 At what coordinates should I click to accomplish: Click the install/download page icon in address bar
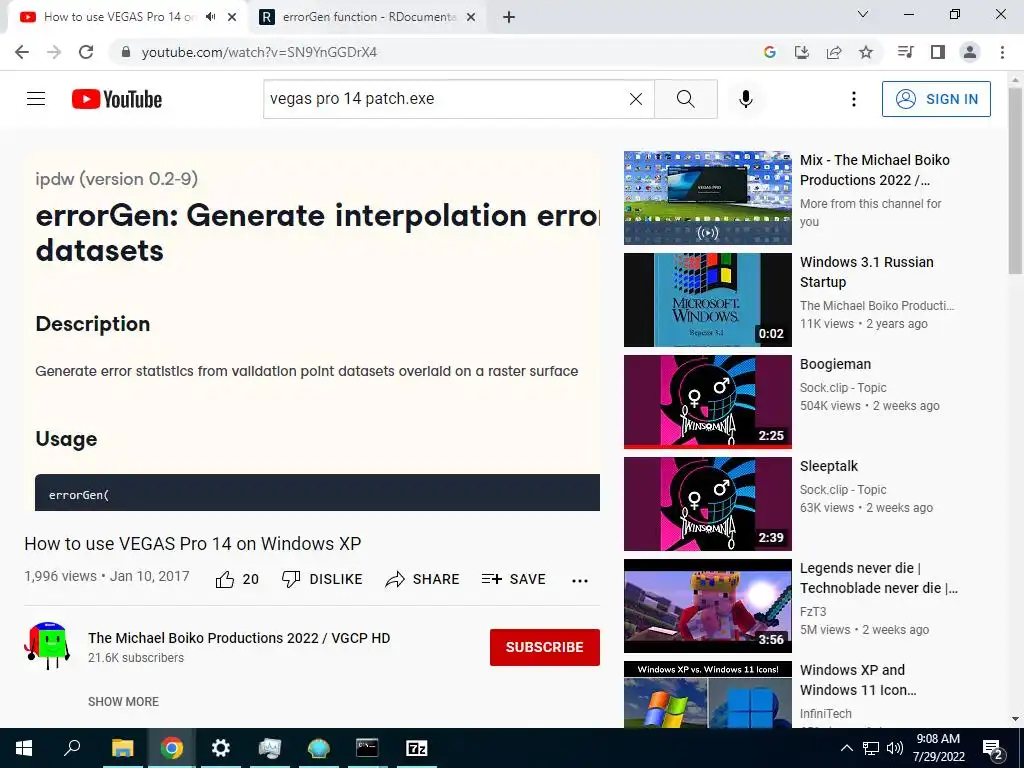[x=802, y=52]
